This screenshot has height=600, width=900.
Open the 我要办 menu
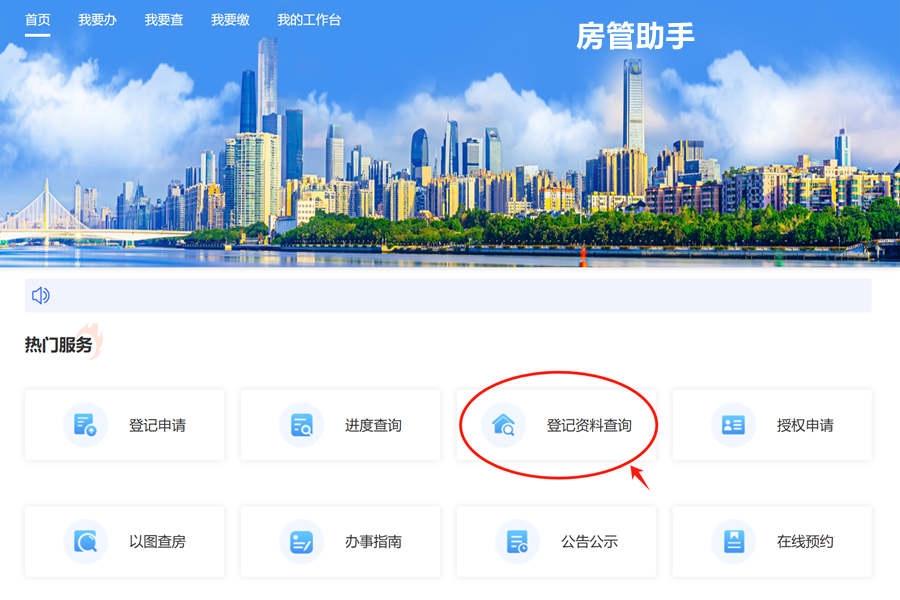(97, 20)
